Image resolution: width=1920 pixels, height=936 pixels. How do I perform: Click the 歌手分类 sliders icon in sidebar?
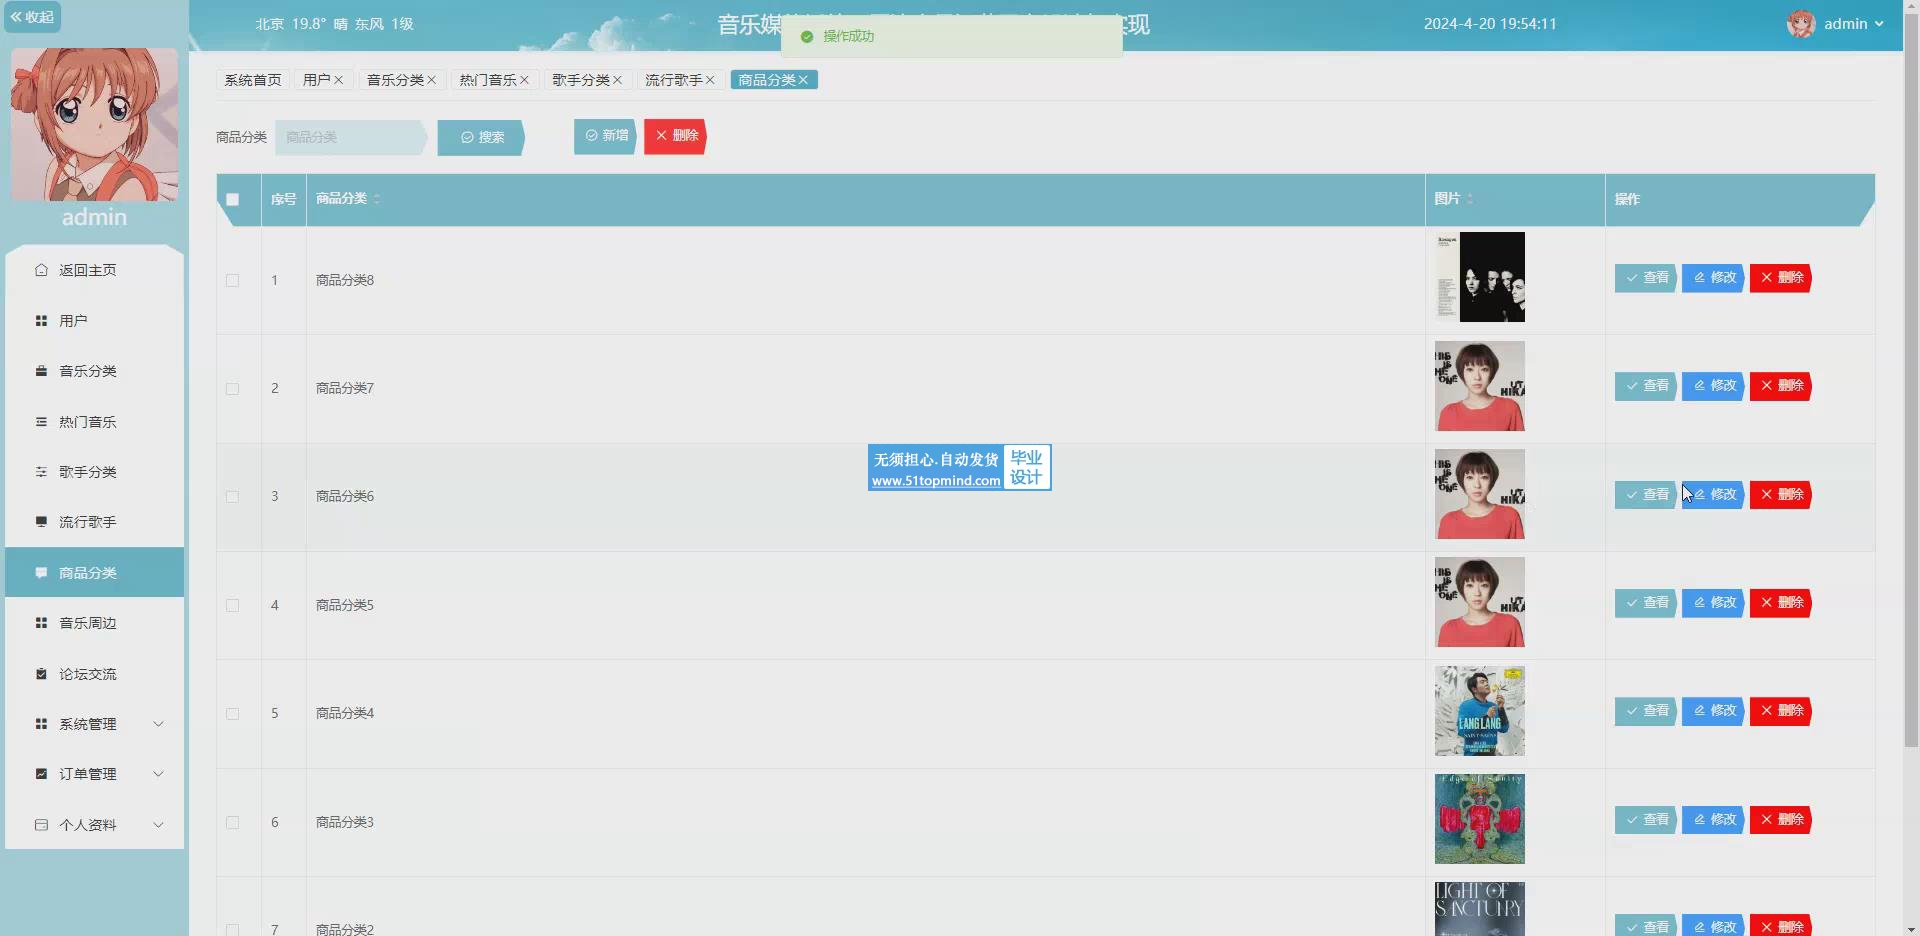click(41, 472)
